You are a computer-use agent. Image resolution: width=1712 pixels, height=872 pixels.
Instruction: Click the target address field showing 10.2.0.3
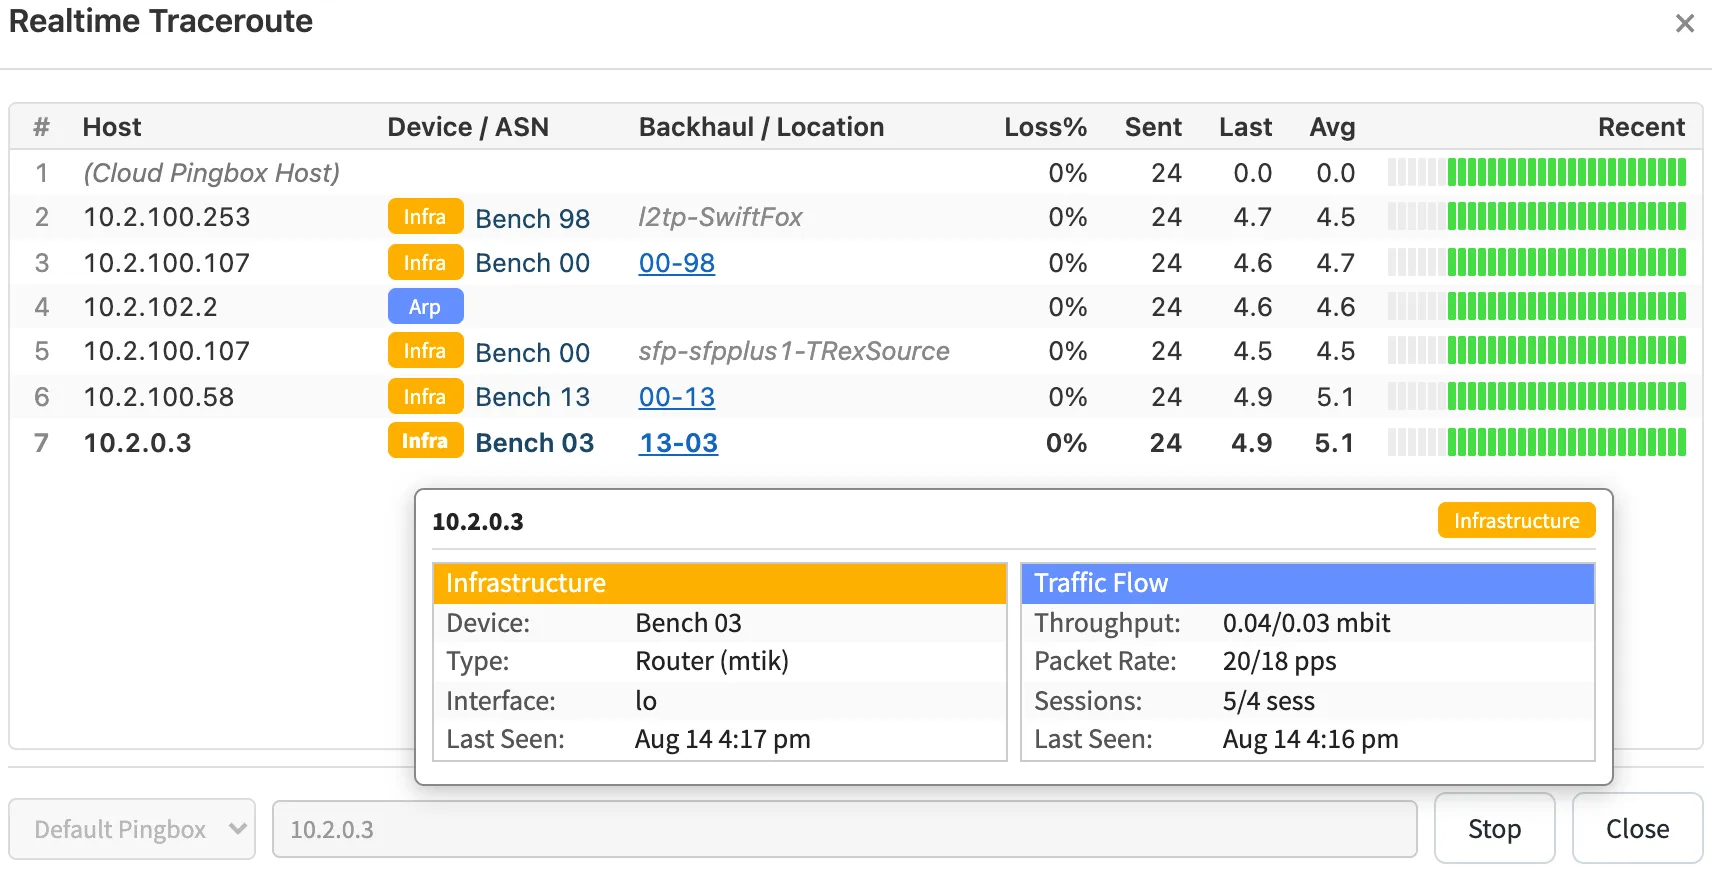pyautogui.click(x=845, y=829)
